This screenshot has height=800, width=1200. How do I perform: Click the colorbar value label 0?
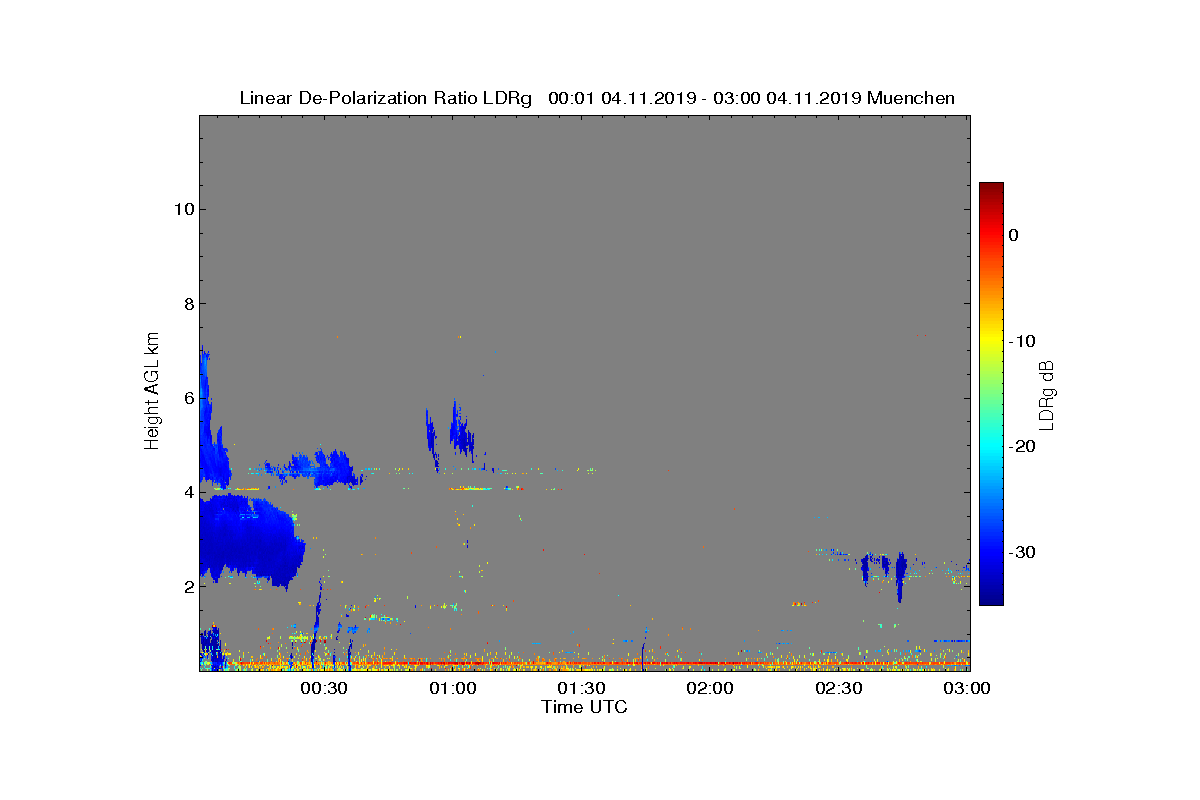point(1013,235)
